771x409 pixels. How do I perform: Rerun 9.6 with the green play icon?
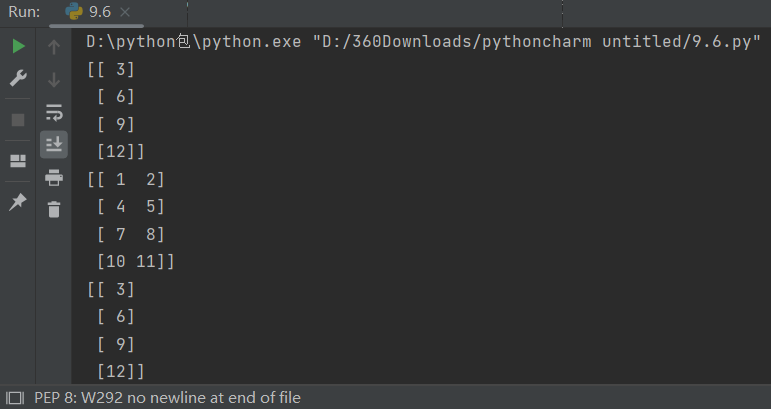click(x=18, y=46)
